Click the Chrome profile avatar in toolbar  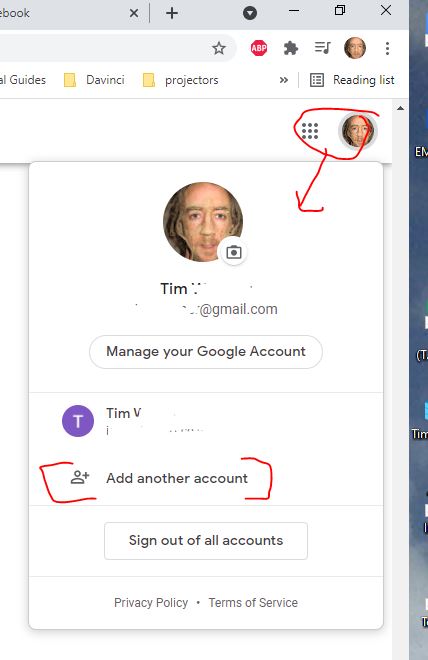click(355, 48)
